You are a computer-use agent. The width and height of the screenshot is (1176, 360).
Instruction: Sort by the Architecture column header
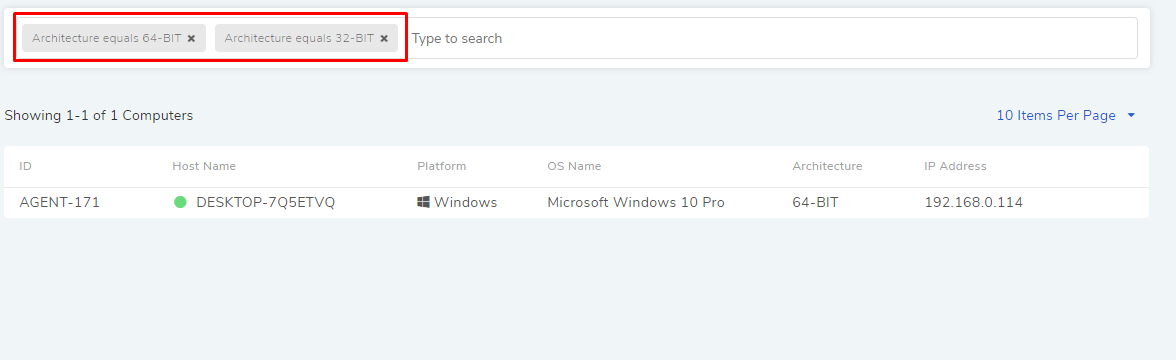(x=827, y=166)
